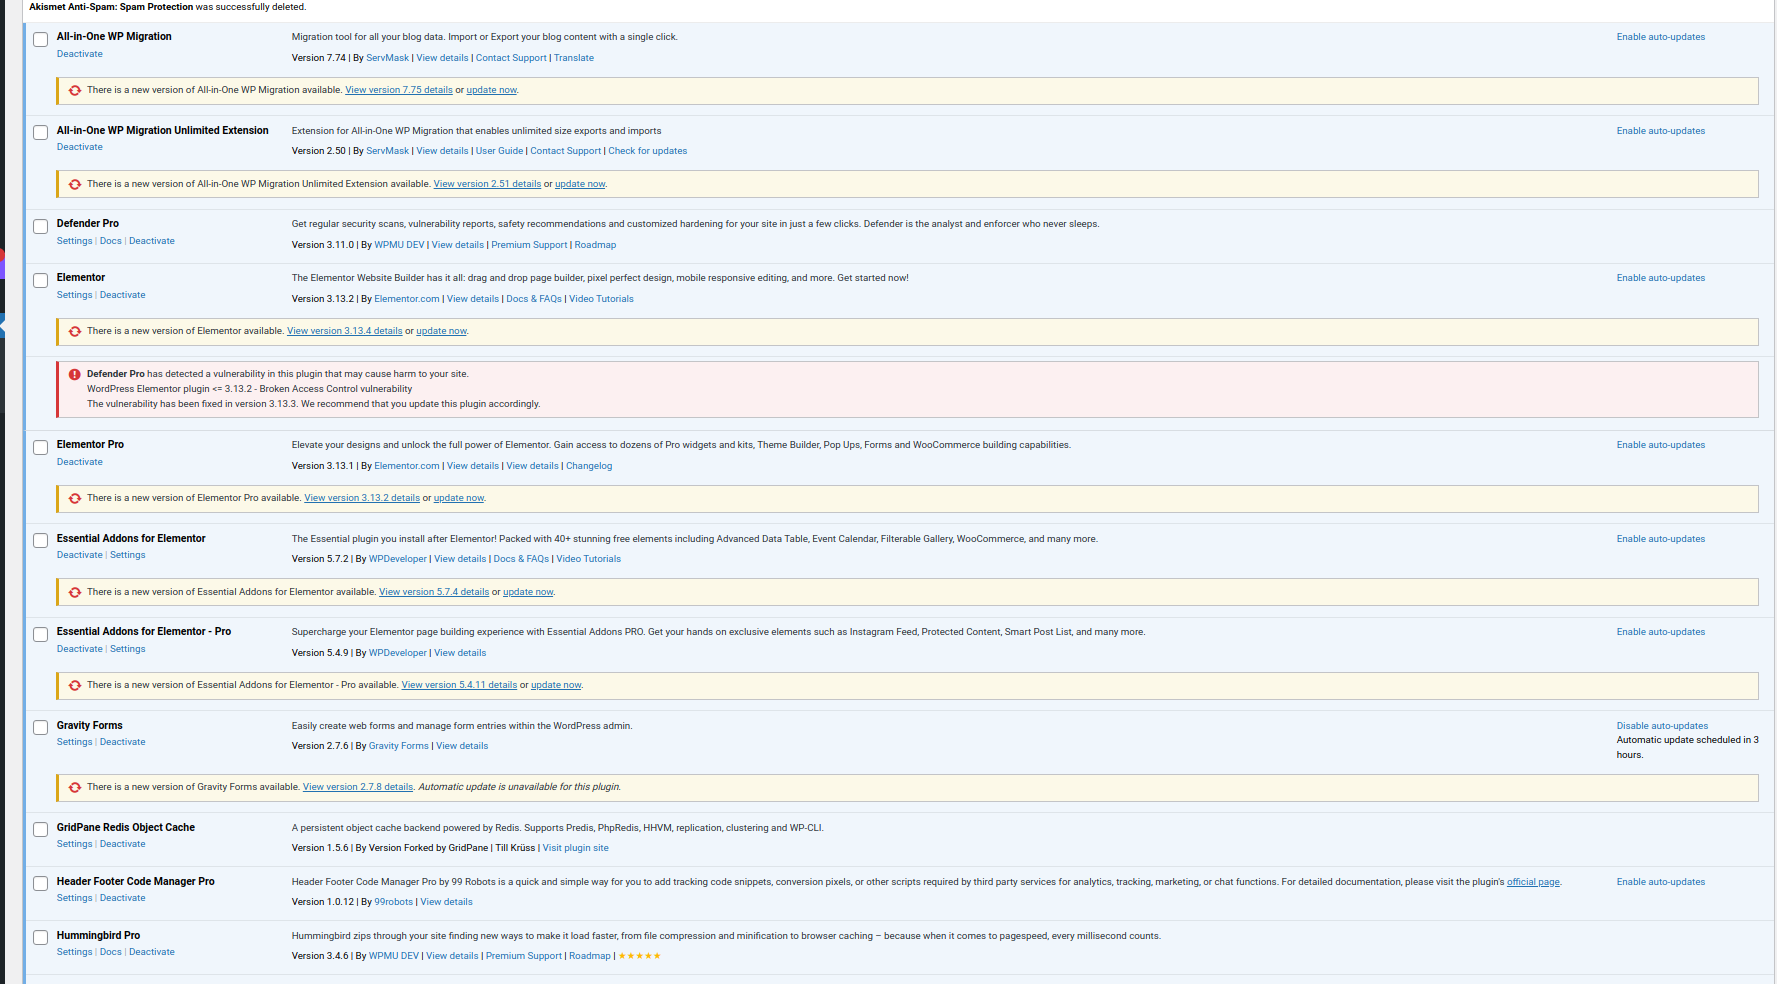Click the update icon in All-in-One WP Migration notice
The height and width of the screenshot is (984, 1777).
75,91
